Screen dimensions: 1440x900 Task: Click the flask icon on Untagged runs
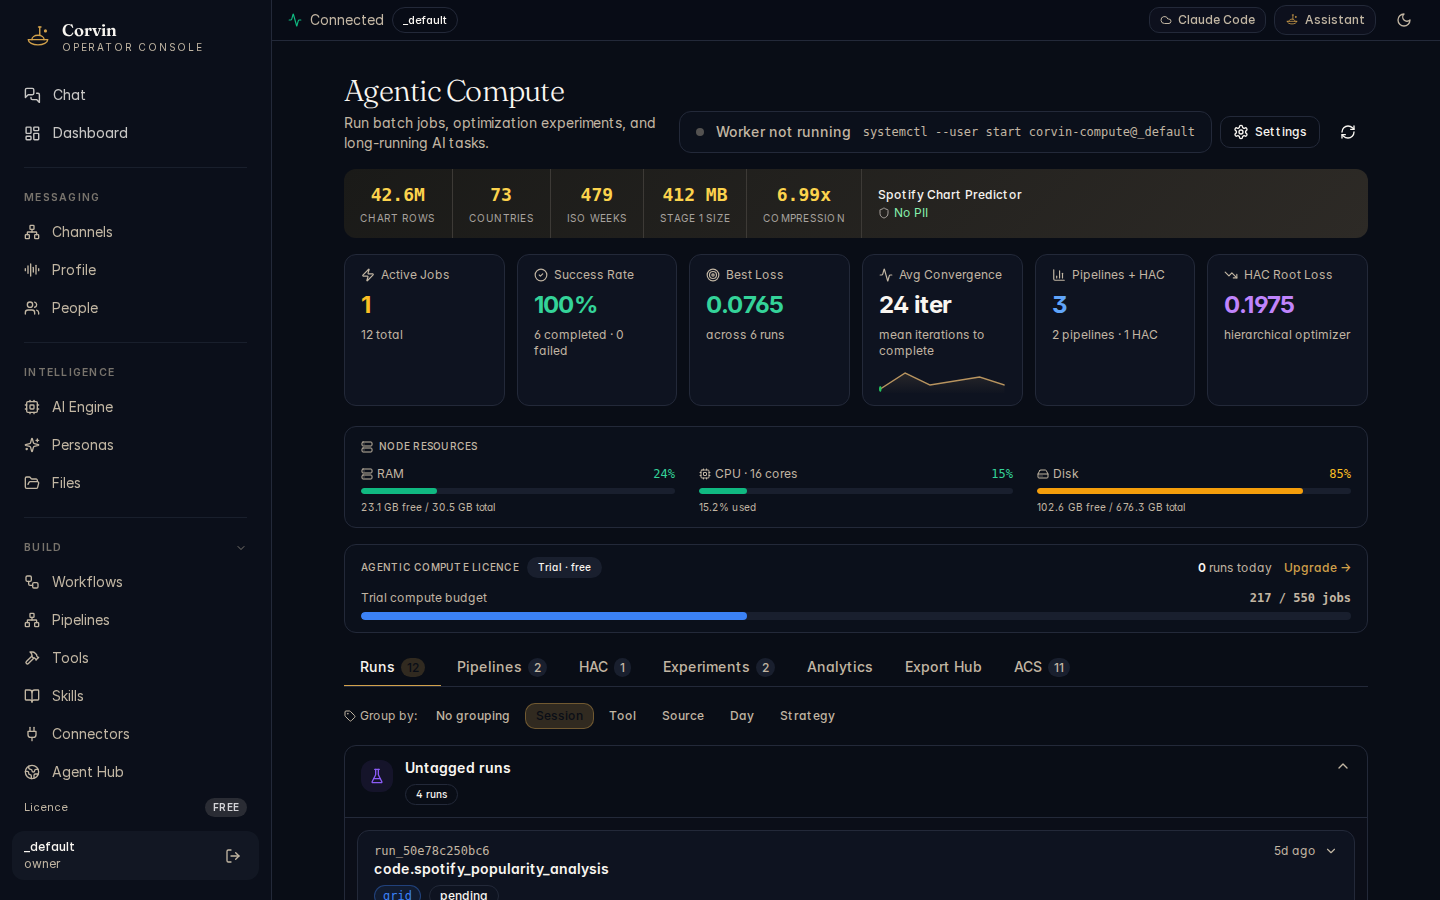(377, 776)
